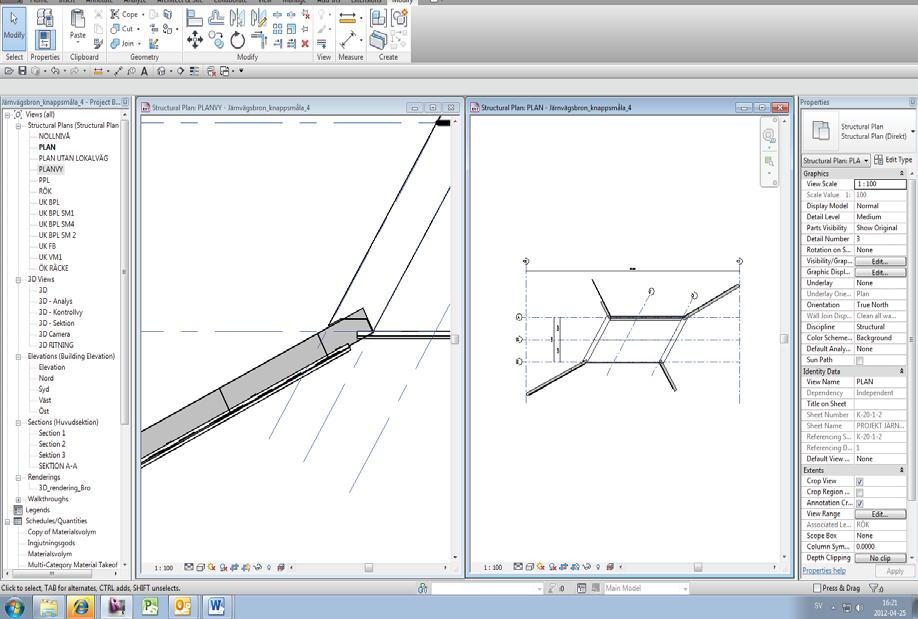
Task: Open Outlook from the taskbar
Action: pos(182,607)
